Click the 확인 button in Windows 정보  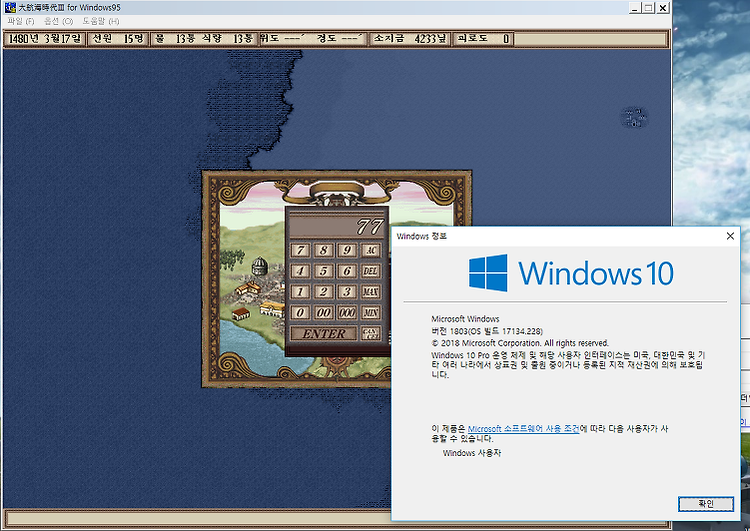[706, 503]
